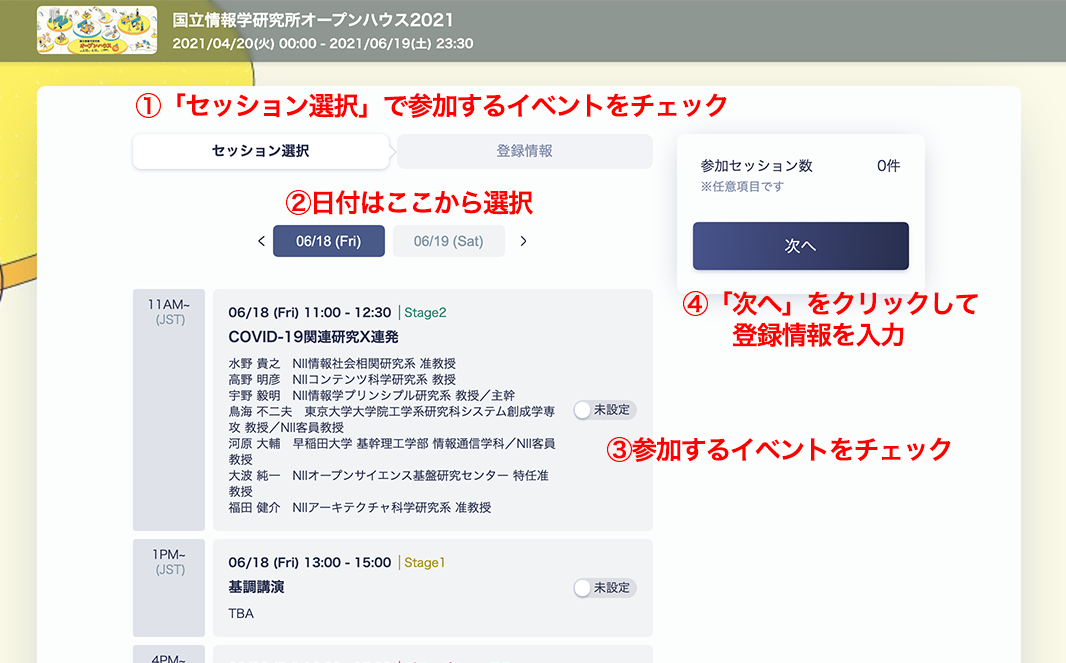This screenshot has height=663, width=1066.
Task: Click the 基調講演 session title
Action: [x=256, y=587]
